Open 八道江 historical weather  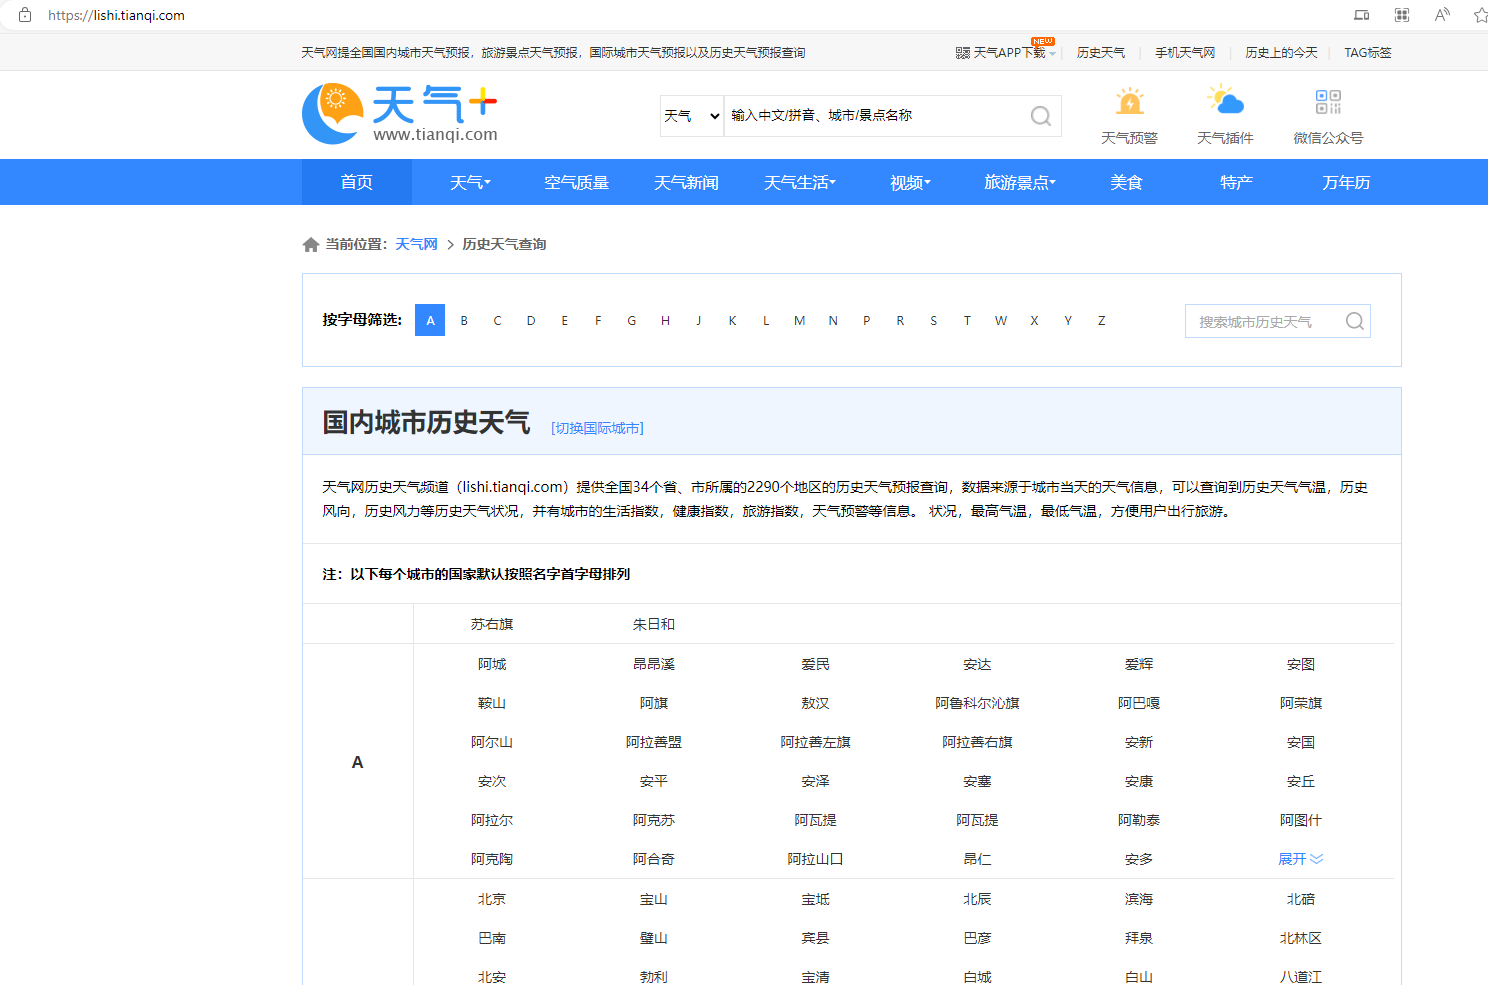click(x=1301, y=977)
